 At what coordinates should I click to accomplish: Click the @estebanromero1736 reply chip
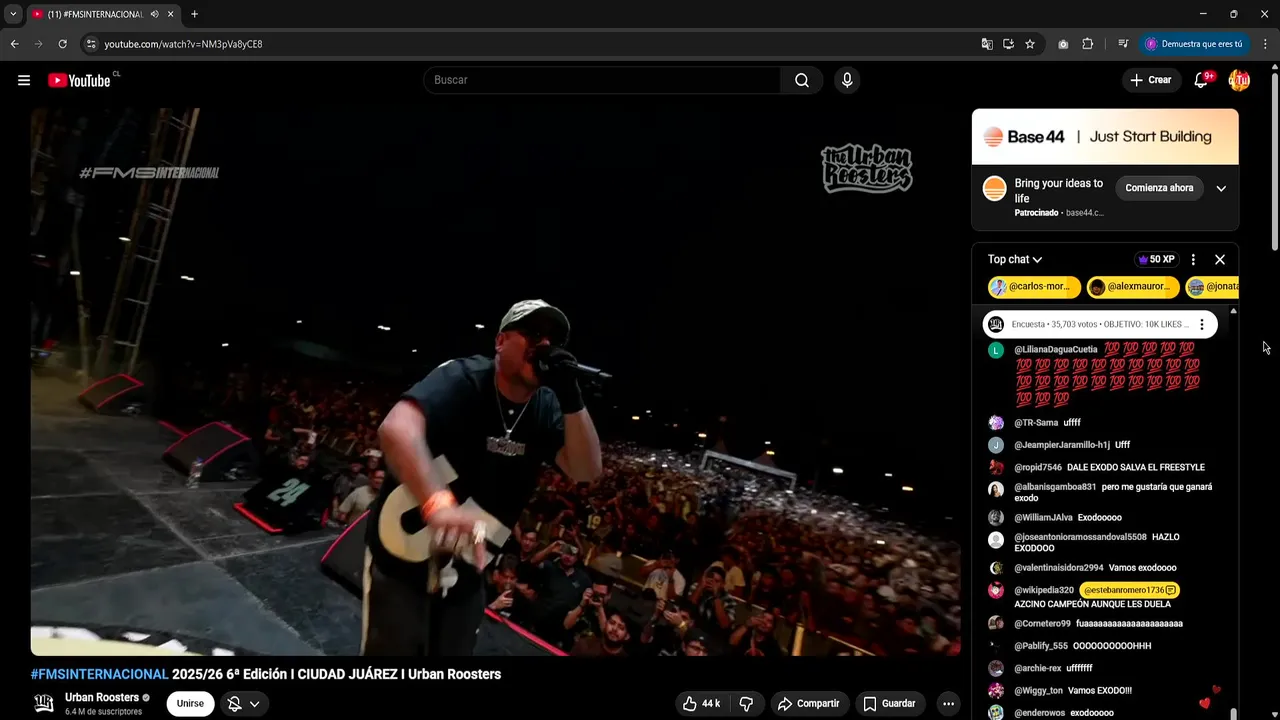[x=1129, y=591]
